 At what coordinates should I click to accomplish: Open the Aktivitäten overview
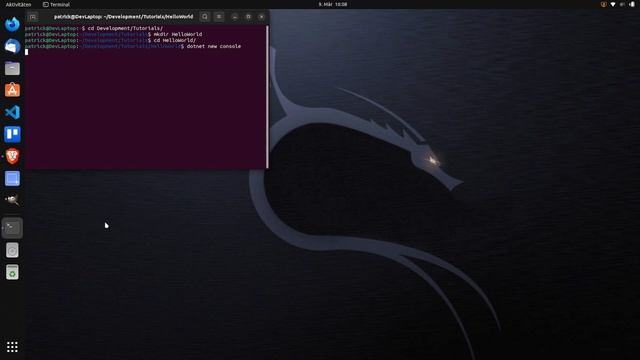(x=18, y=4)
